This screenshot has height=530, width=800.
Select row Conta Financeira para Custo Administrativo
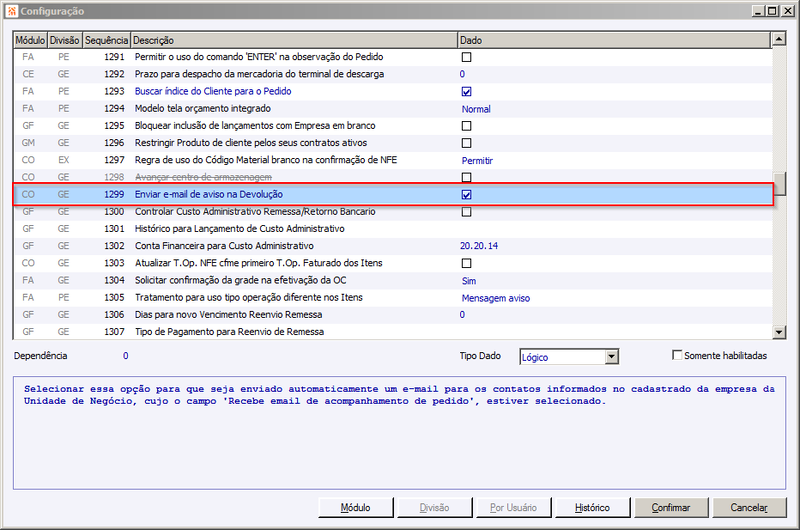392,246
